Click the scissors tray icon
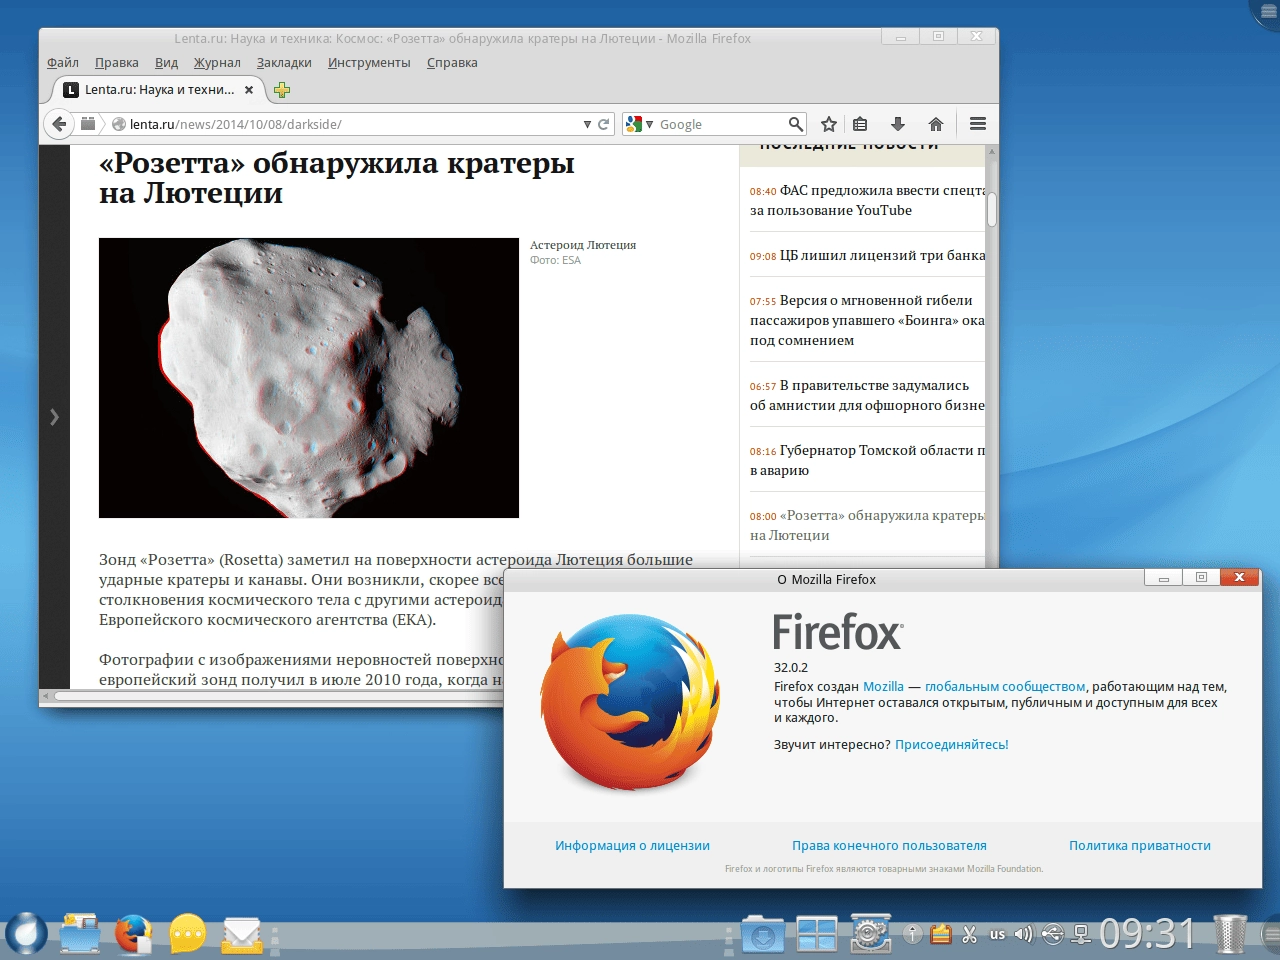The height and width of the screenshot is (960, 1280). point(969,934)
